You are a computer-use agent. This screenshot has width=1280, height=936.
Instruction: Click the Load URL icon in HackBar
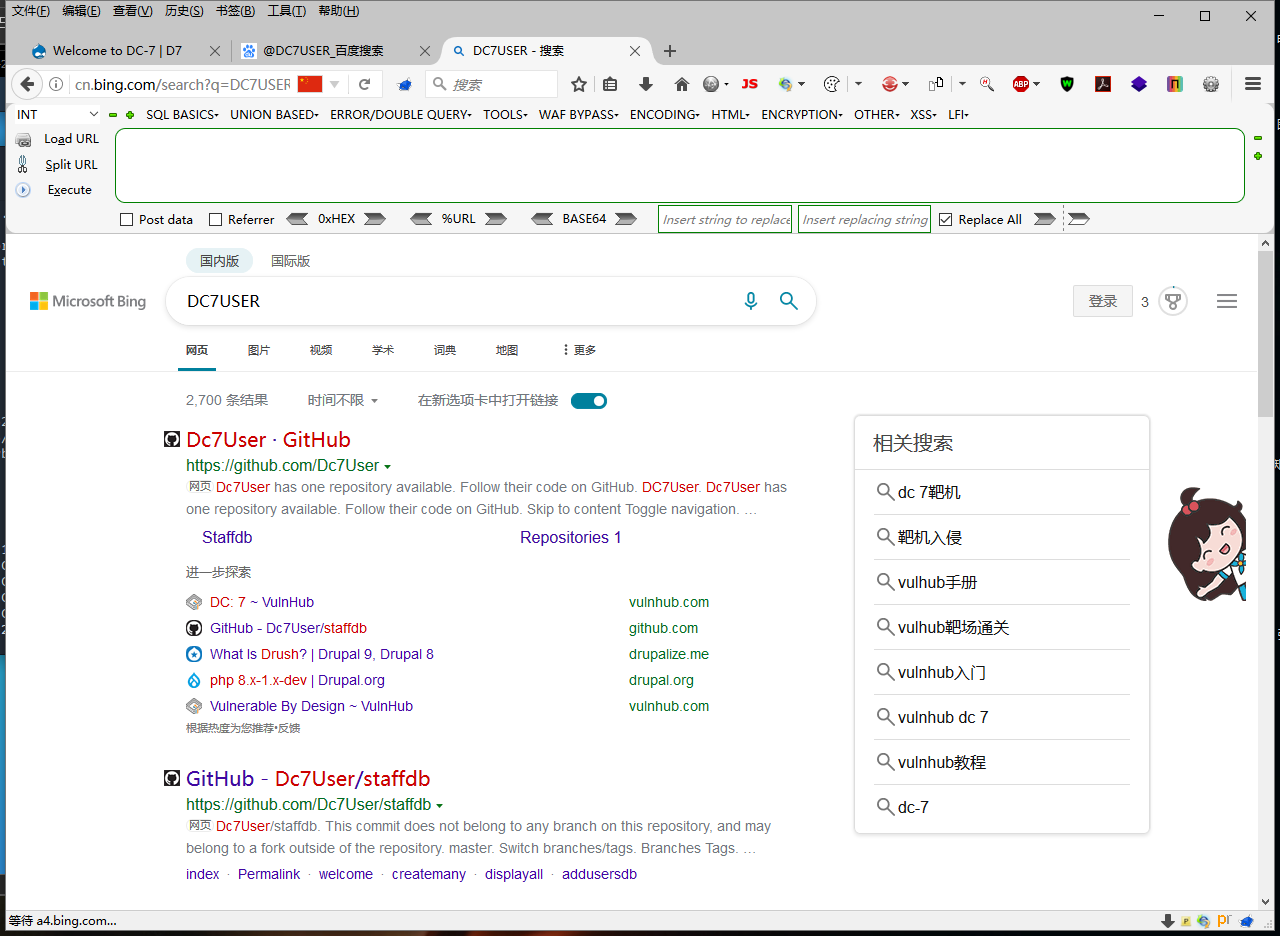pos(23,139)
